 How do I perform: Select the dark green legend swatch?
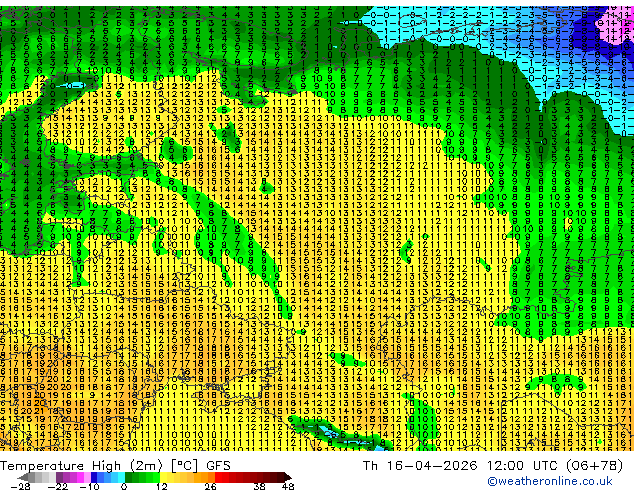129,477
